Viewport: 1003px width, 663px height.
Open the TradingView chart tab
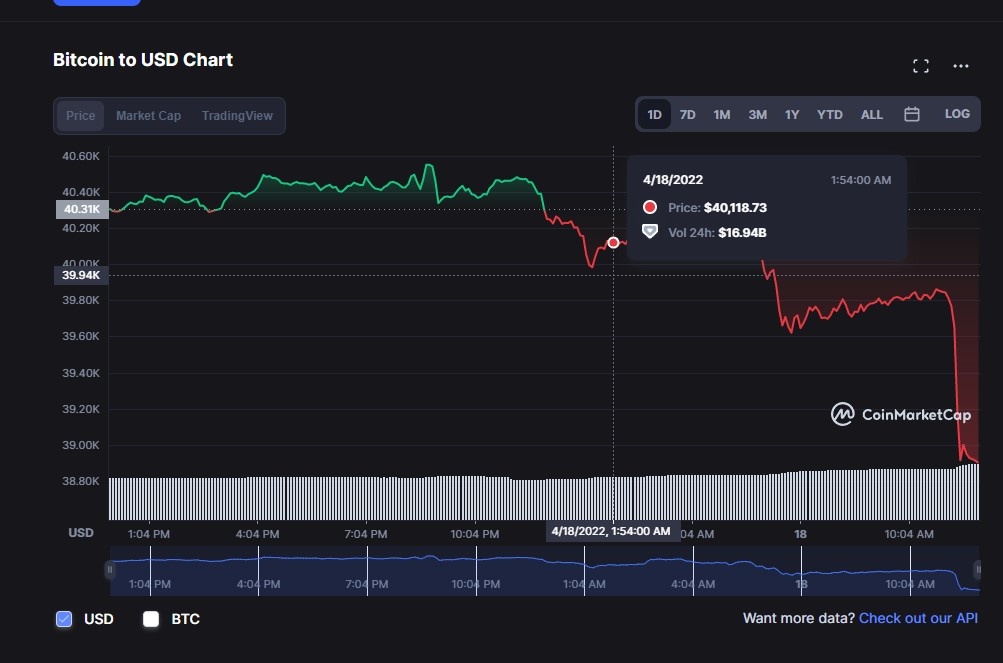(x=236, y=115)
